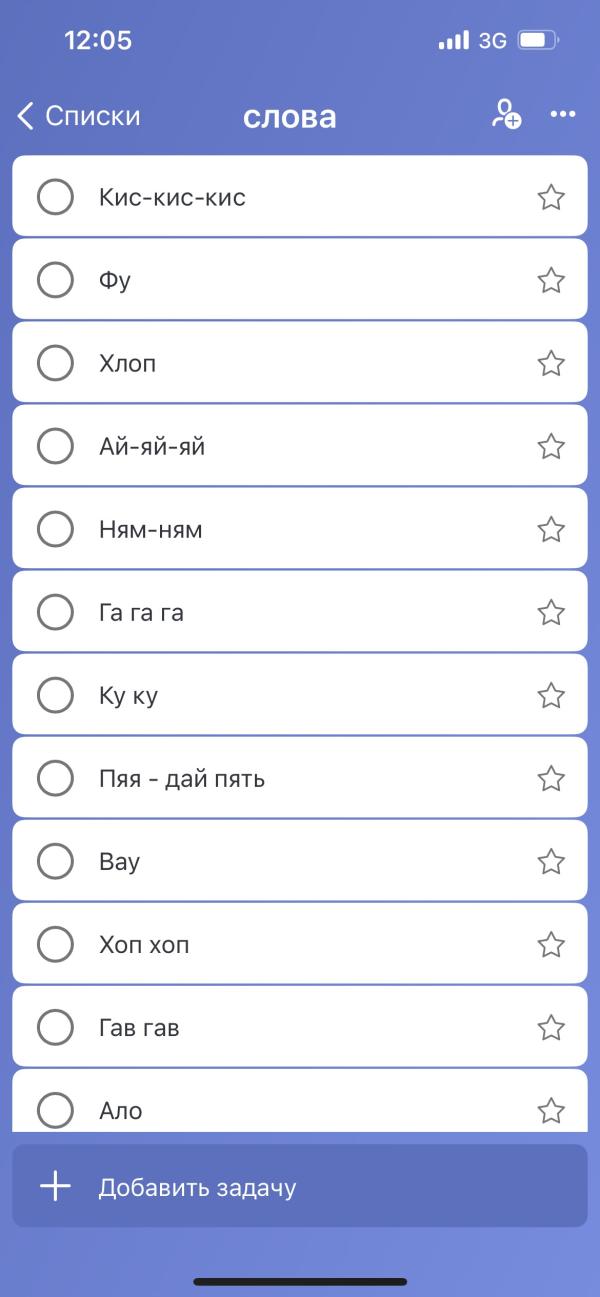
Task: Tap the слова list title
Action: 289,117
